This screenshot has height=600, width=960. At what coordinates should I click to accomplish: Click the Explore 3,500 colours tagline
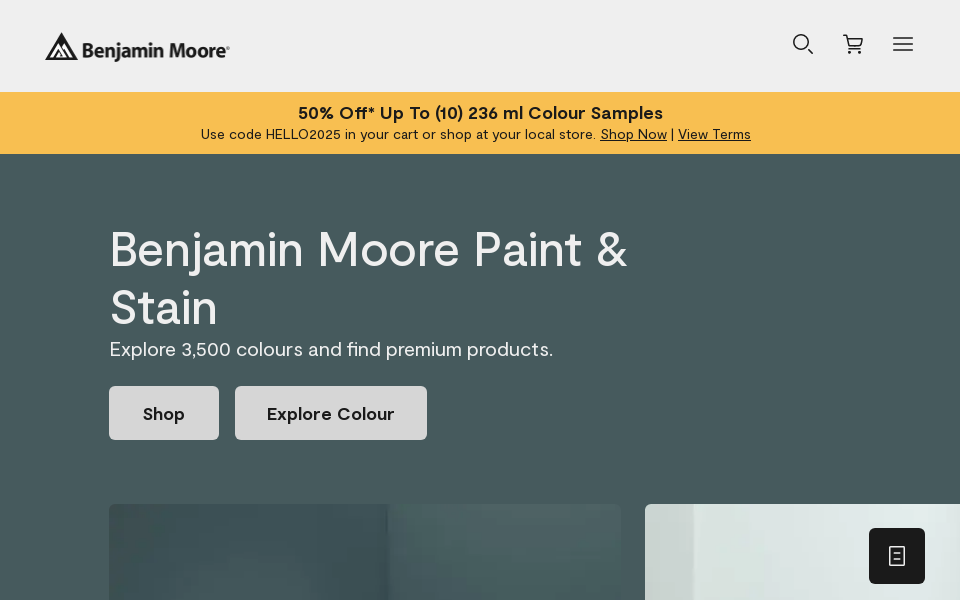click(331, 349)
